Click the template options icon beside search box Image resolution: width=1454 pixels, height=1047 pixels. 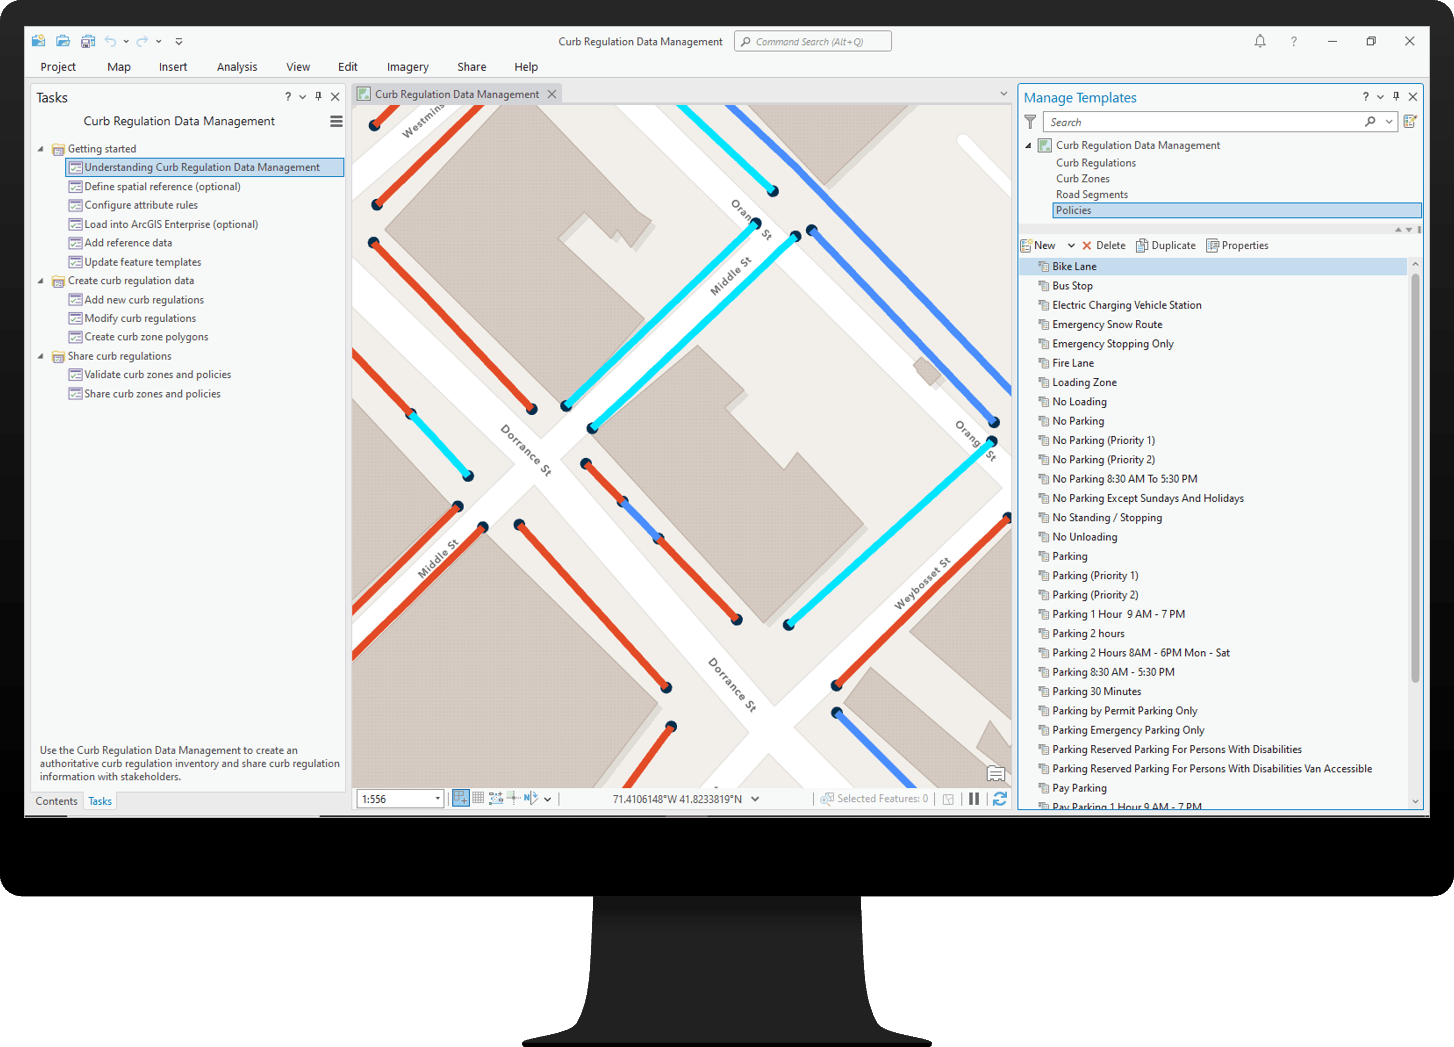(x=1410, y=122)
